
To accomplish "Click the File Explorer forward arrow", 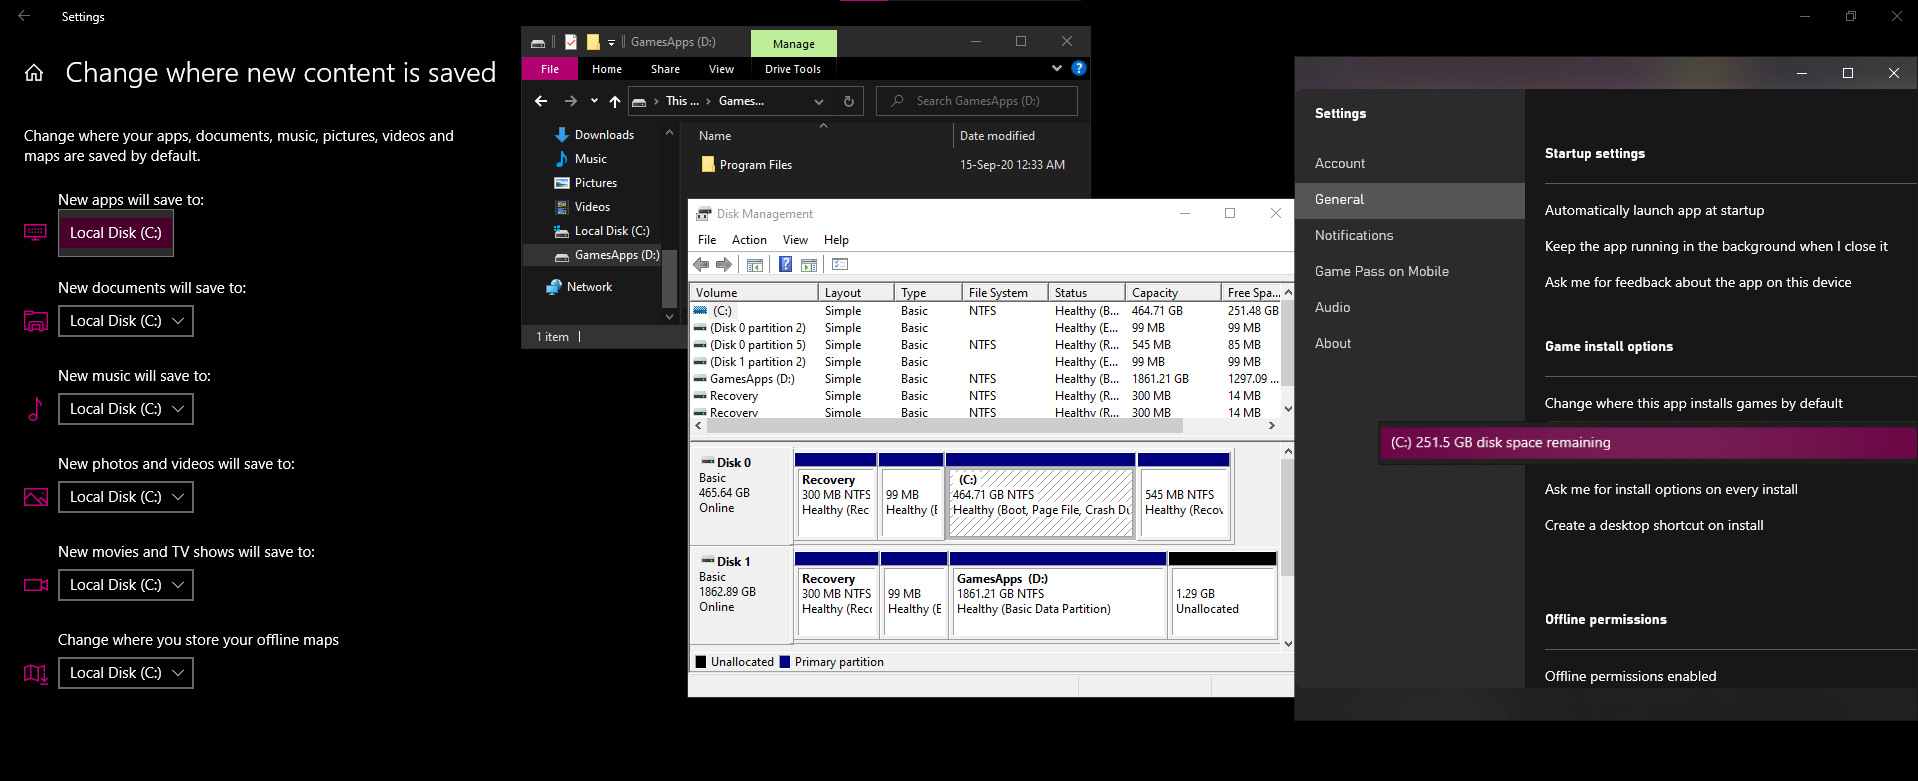I will (571, 101).
